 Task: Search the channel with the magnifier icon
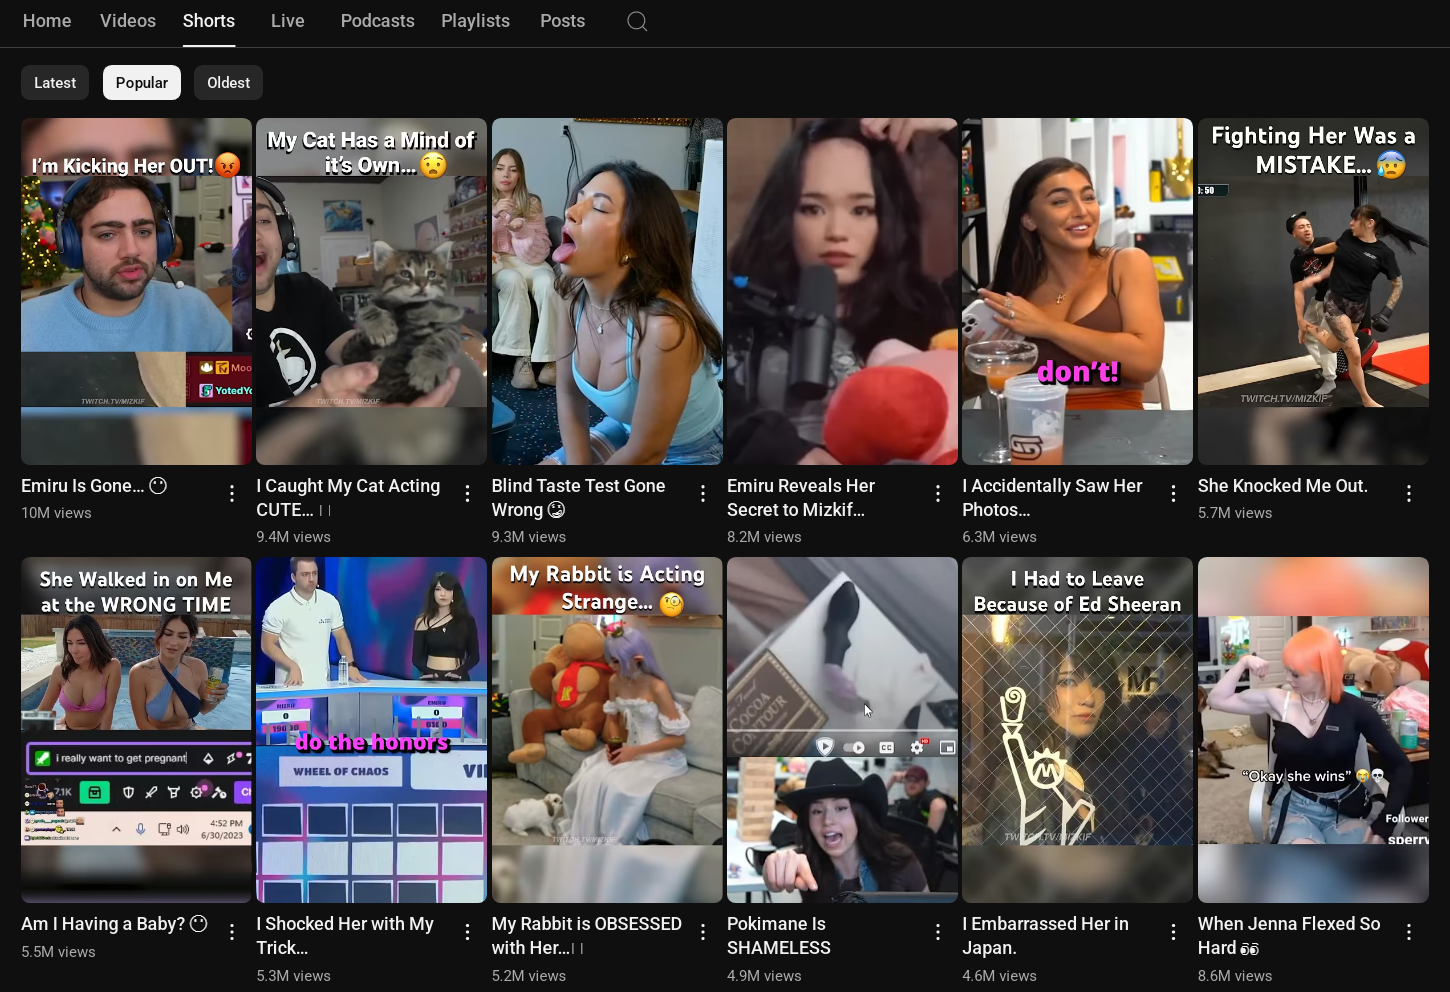637,21
